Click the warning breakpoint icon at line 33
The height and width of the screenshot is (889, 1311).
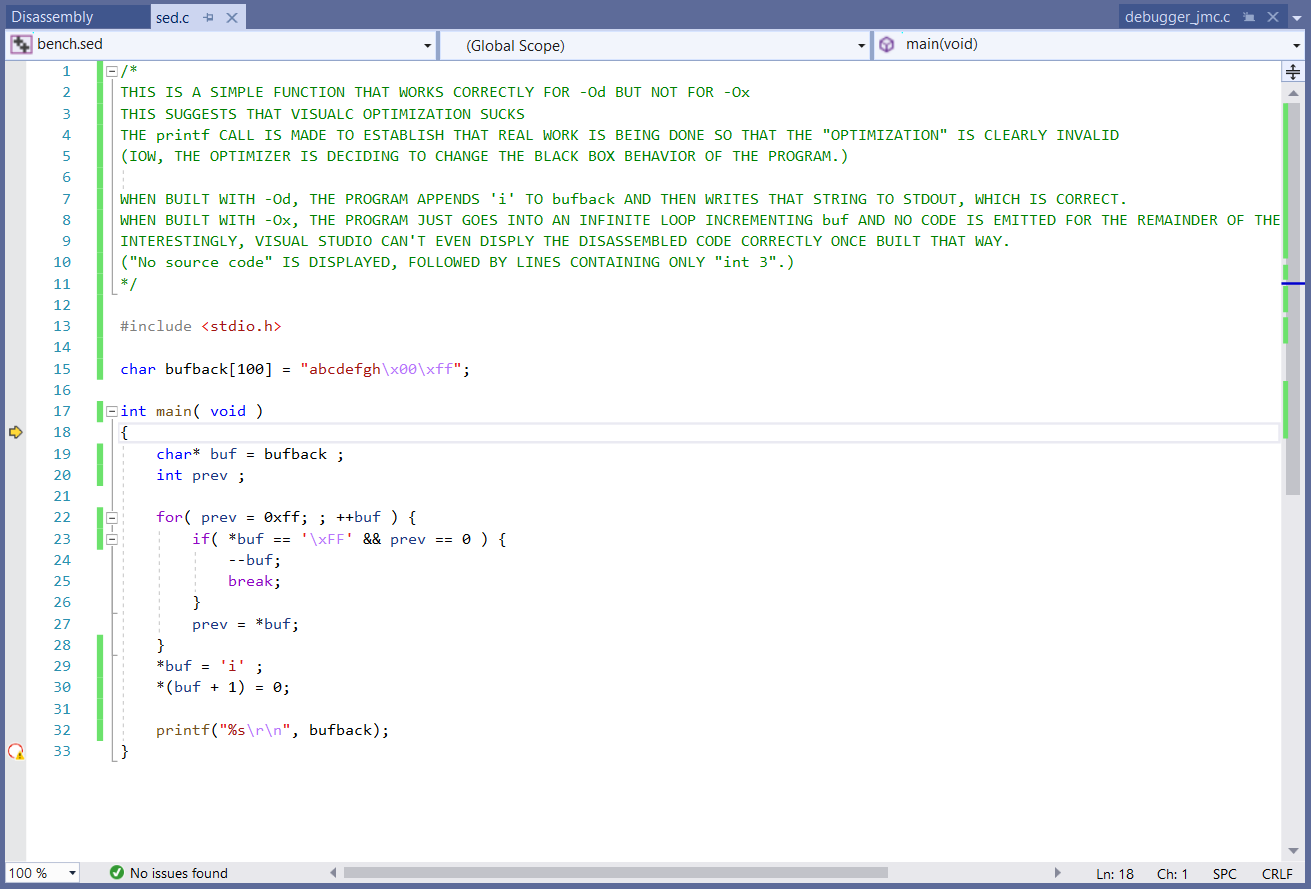tap(16, 751)
